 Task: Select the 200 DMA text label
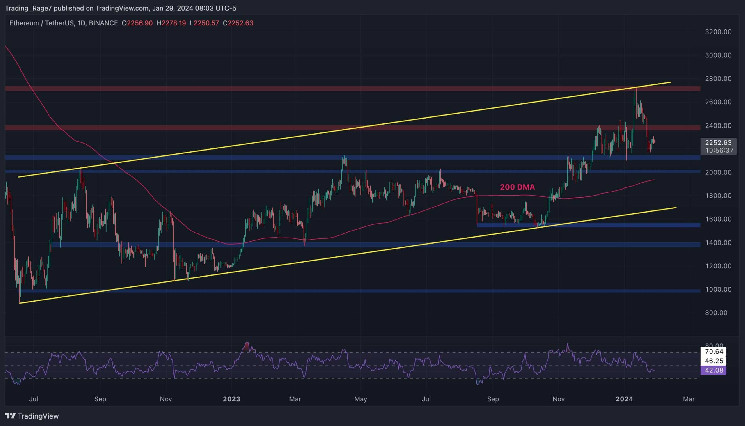(519, 188)
